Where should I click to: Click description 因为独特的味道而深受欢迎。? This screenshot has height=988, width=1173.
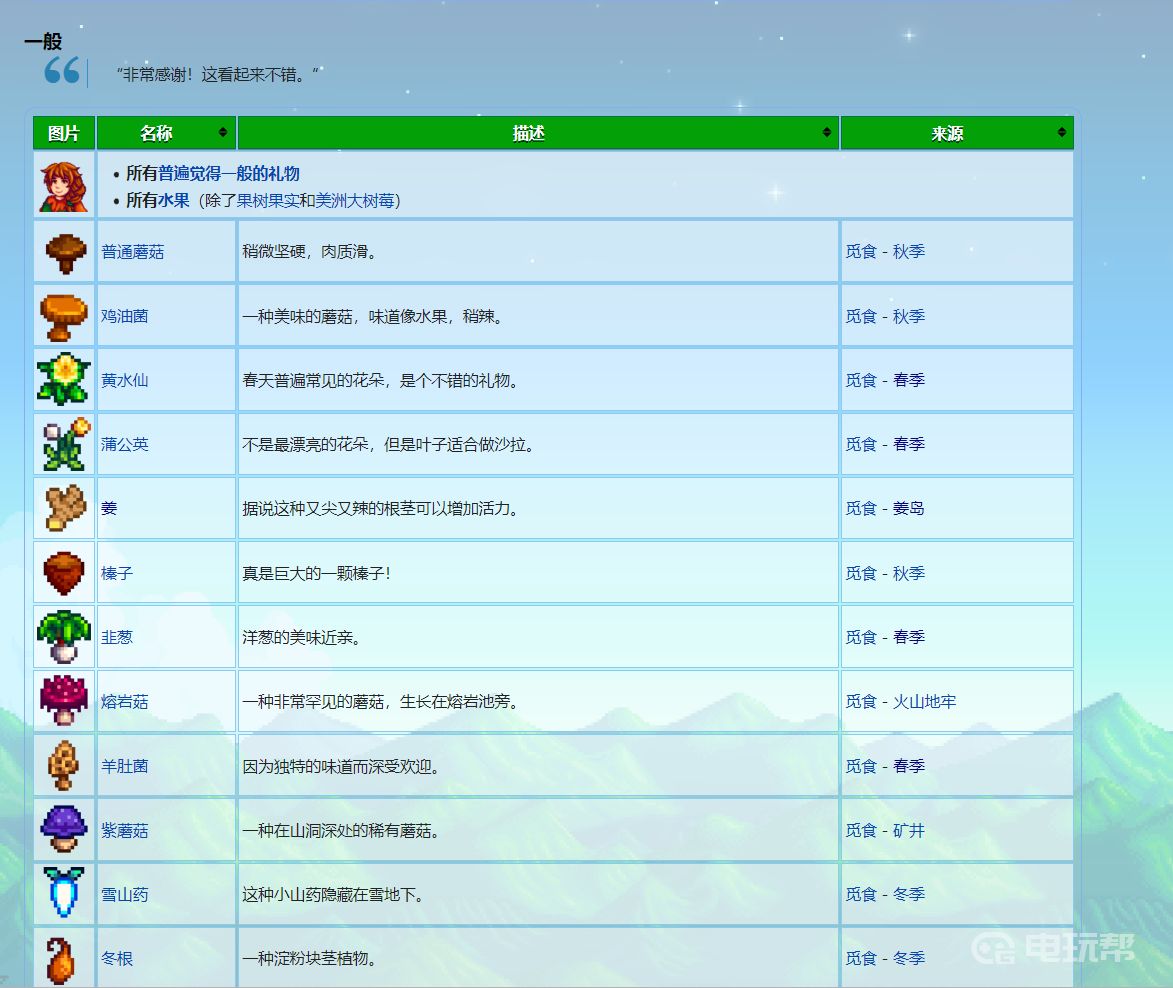point(341,767)
